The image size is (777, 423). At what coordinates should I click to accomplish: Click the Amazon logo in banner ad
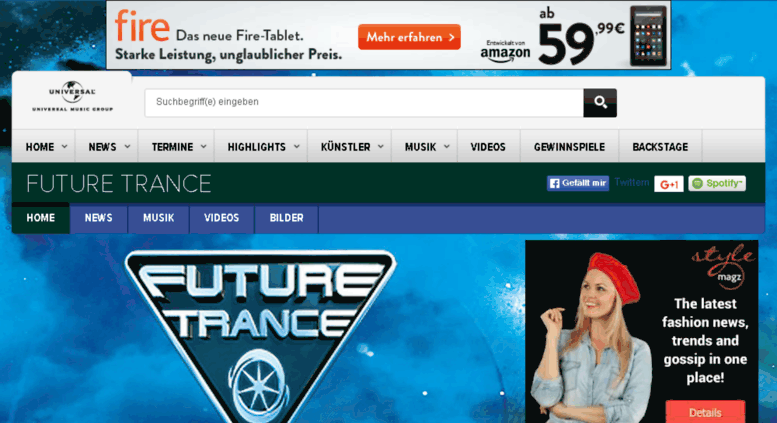505,52
